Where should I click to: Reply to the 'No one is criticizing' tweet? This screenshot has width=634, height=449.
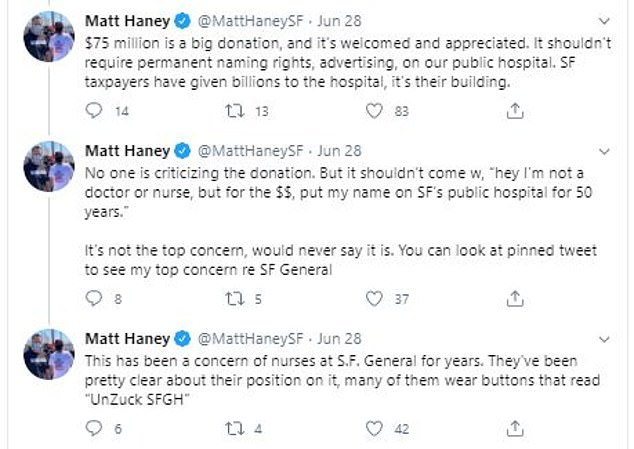click(x=96, y=298)
